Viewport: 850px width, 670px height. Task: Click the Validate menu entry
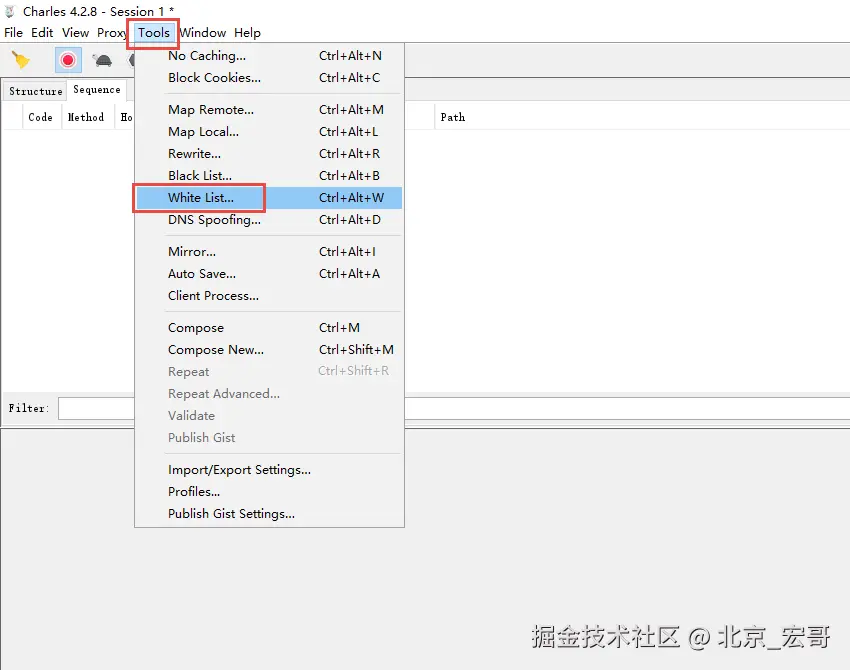tap(268, 416)
